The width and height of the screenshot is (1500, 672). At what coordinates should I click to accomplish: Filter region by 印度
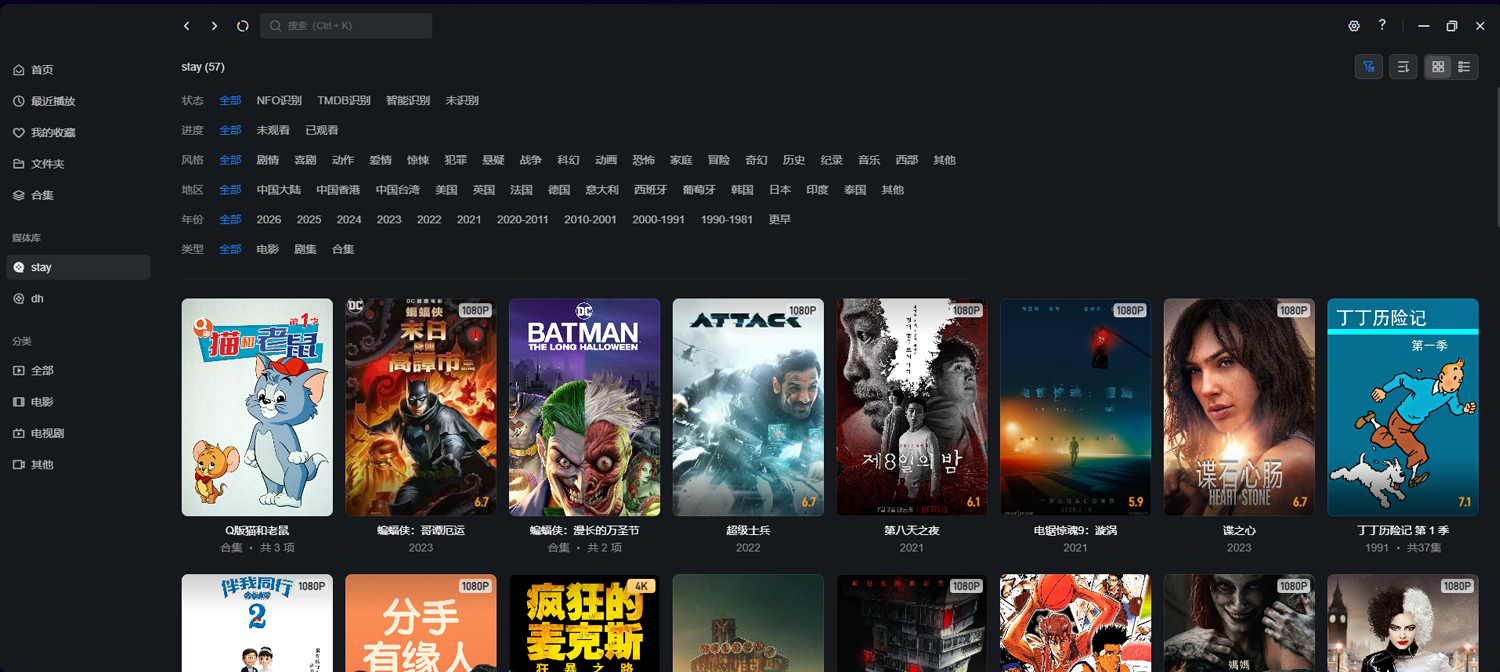pos(817,189)
